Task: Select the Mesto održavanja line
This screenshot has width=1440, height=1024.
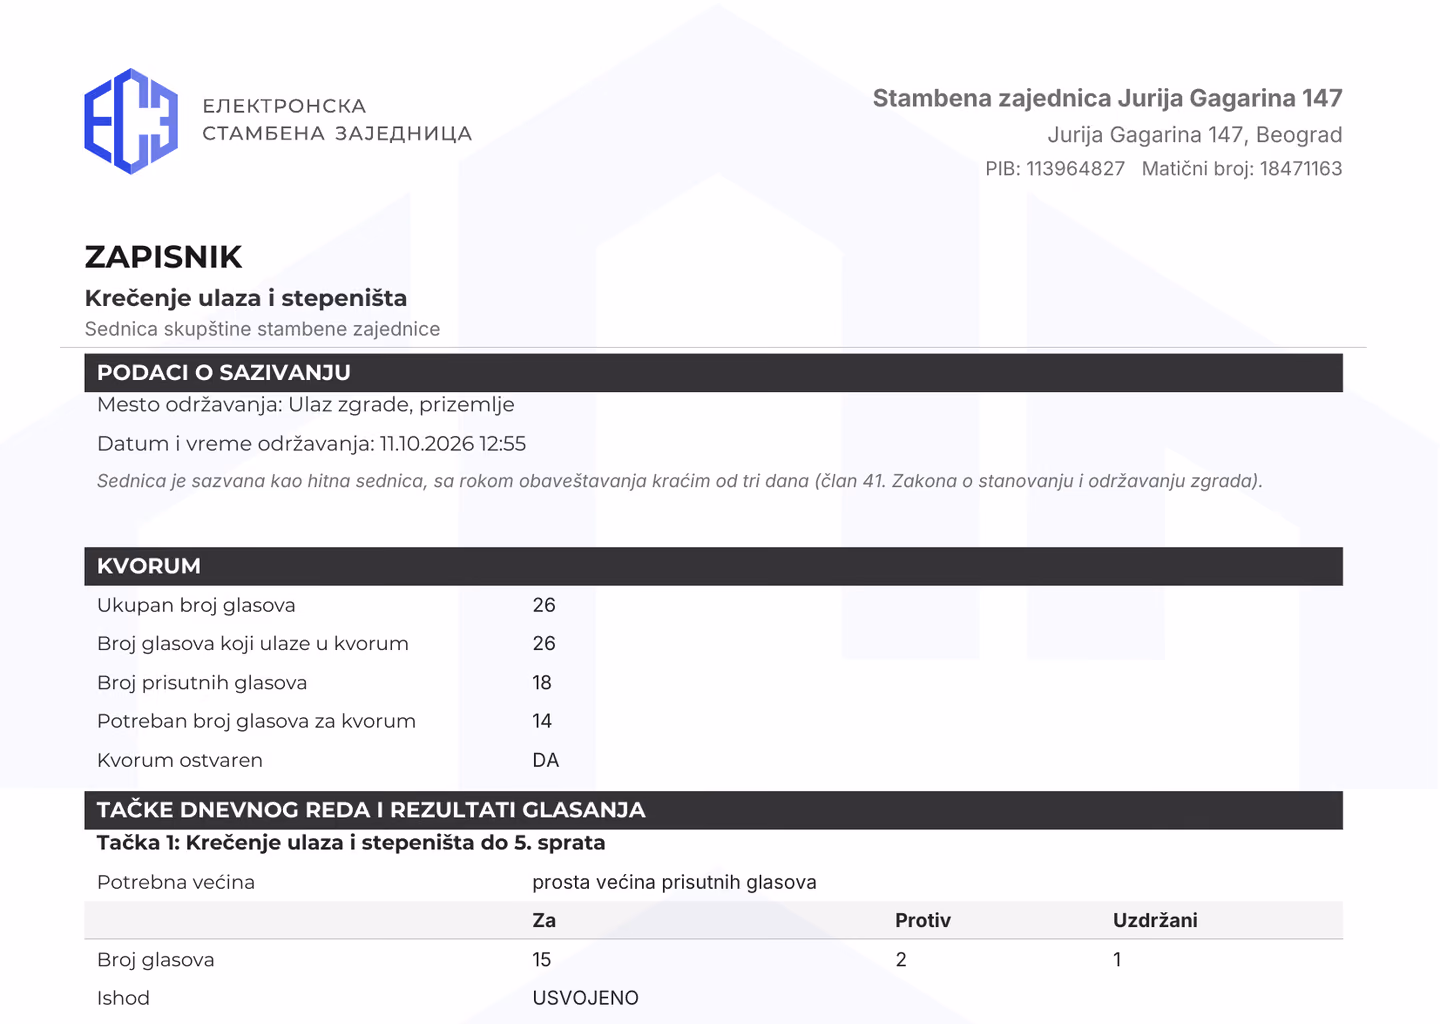Action: coord(306,405)
